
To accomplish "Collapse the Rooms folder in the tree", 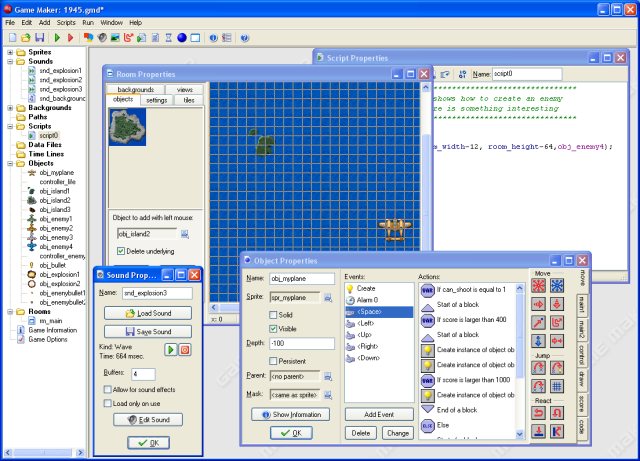I will (x=10, y=312).
